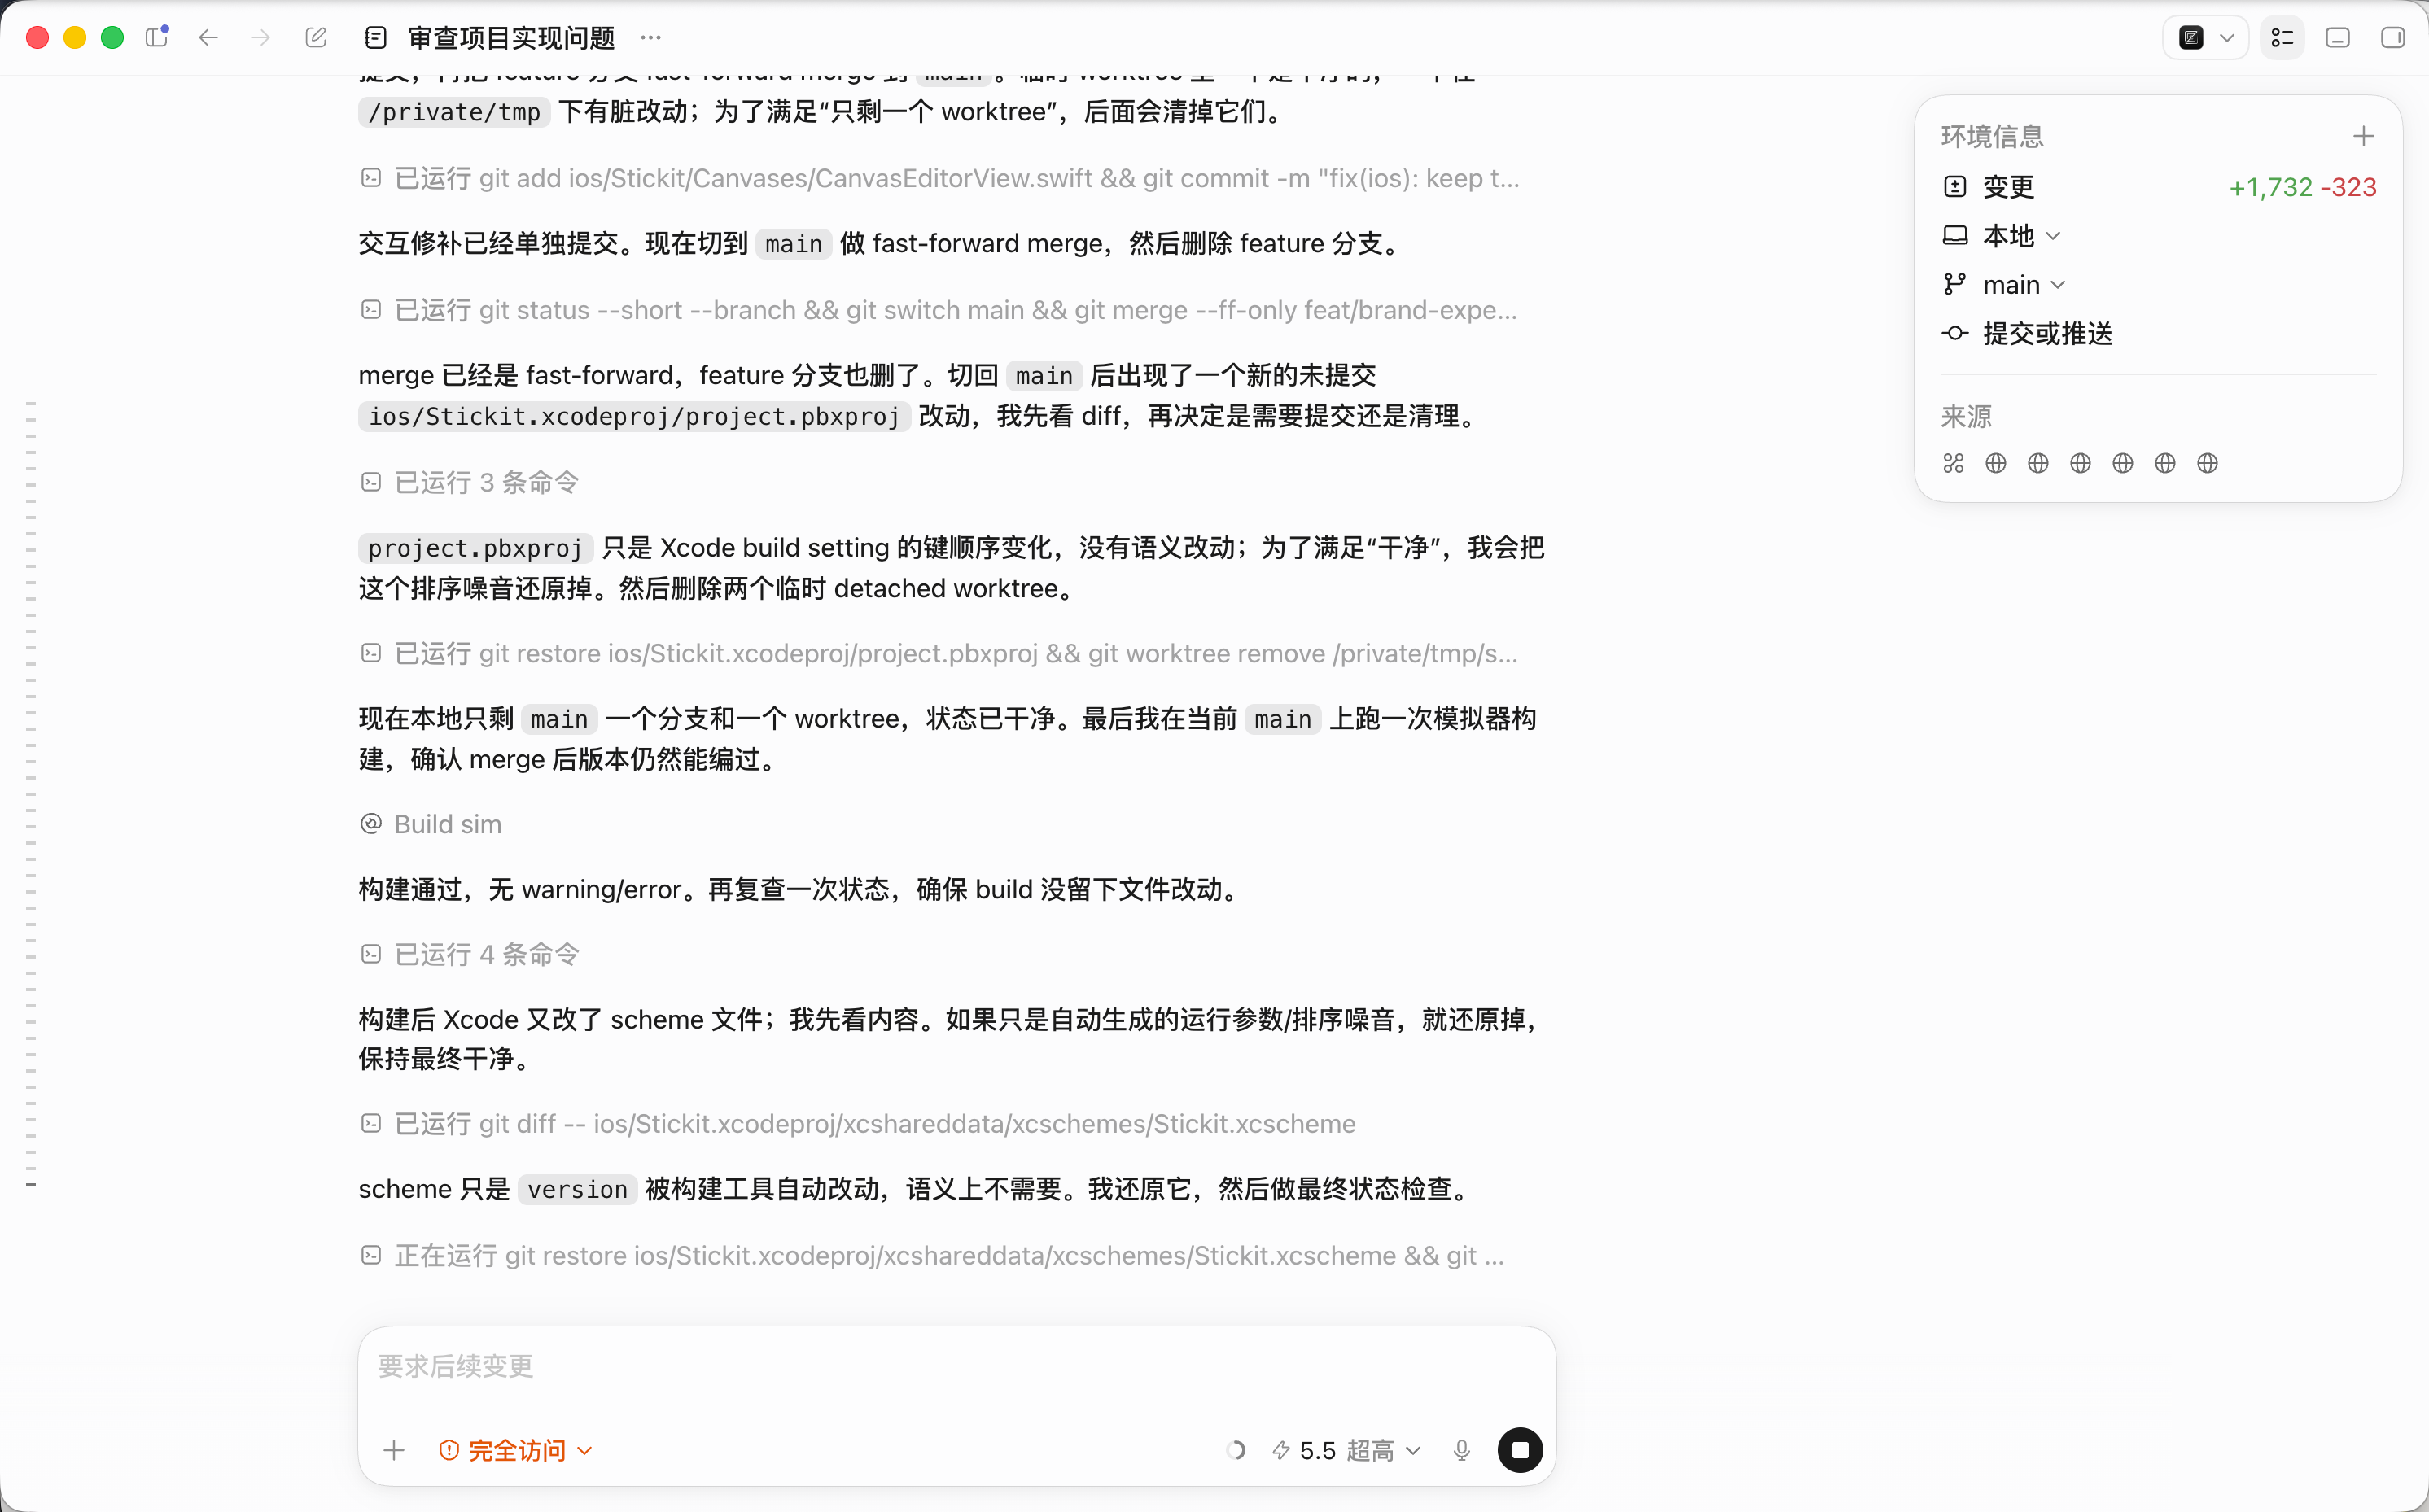Click the terminal icon beside 已运行 4 条命令
2429x1512 pixels.
371,954
